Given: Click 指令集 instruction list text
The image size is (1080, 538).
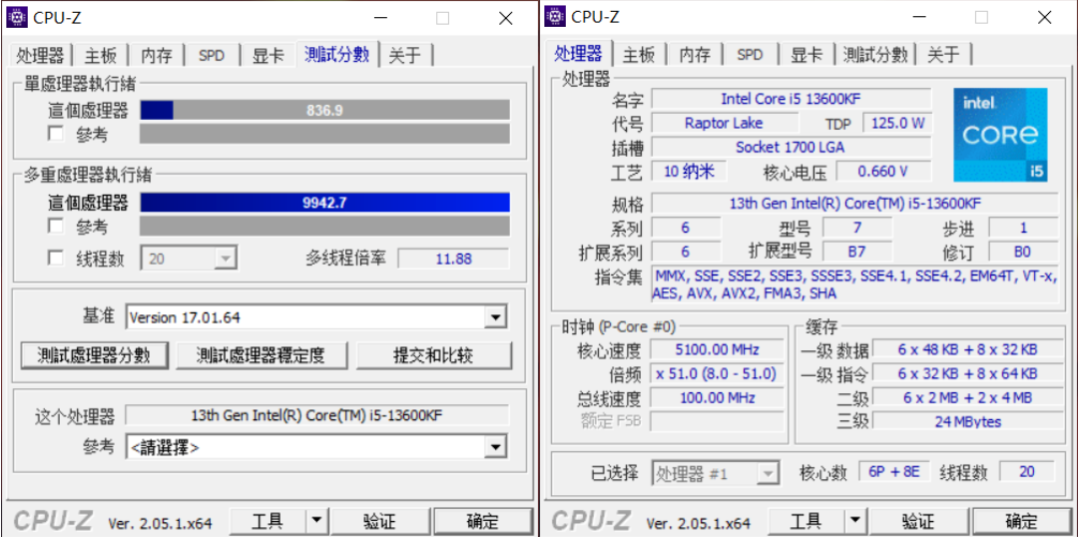Looking at the screenshot, I should point(855,284).
